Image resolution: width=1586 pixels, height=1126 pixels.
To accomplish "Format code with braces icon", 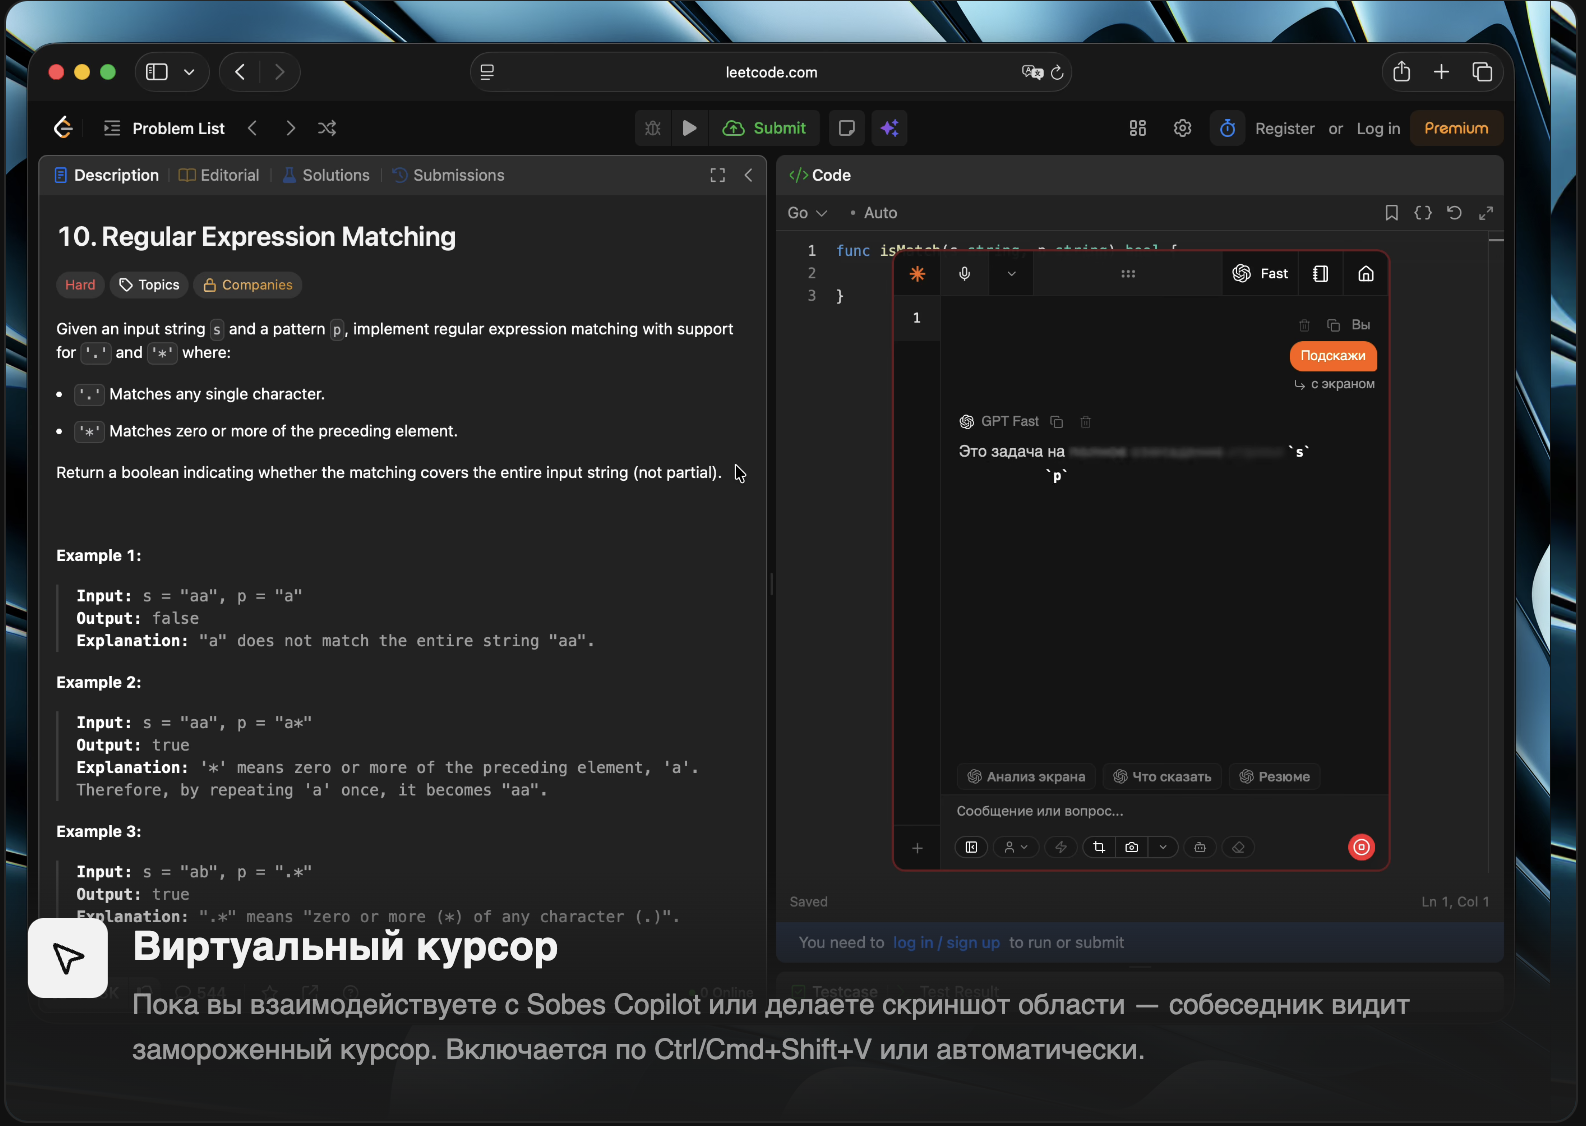I will click(x=1423, y=213).
